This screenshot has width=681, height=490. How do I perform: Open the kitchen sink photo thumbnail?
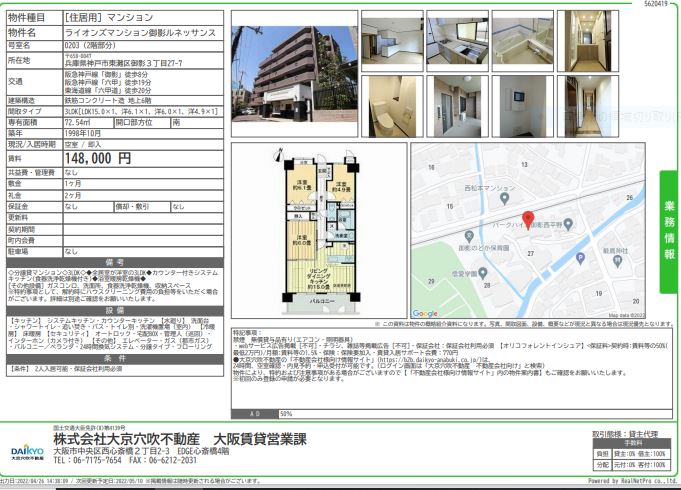(457, 41)
